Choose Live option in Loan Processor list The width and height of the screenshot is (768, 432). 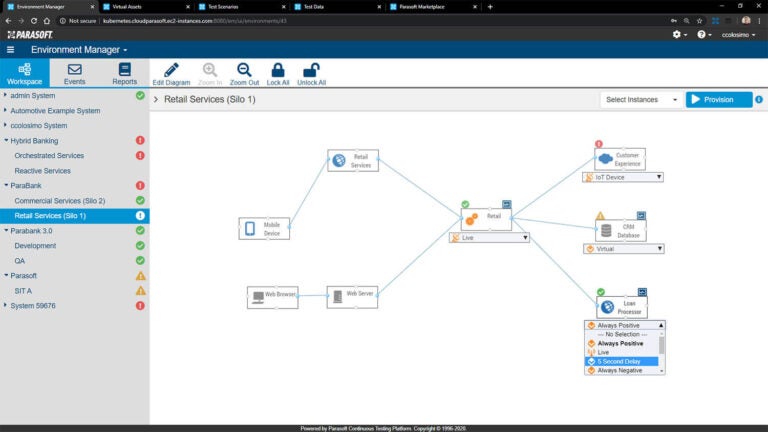tap(622, 352)
